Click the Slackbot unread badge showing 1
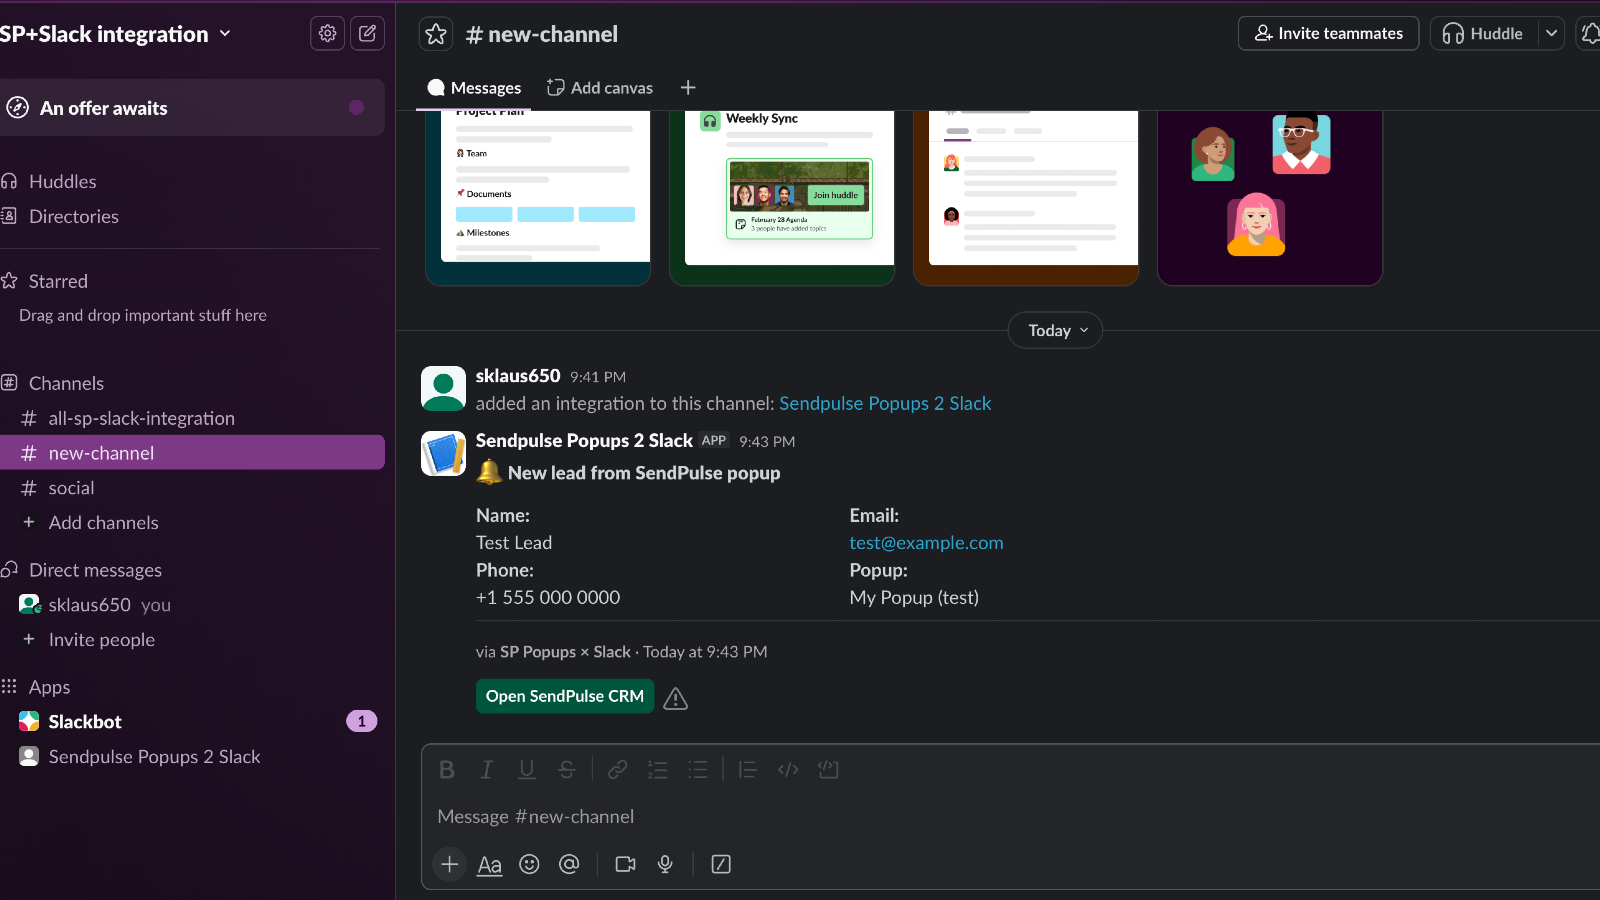The image size is (1600, 900). click(x=362, y=721)
